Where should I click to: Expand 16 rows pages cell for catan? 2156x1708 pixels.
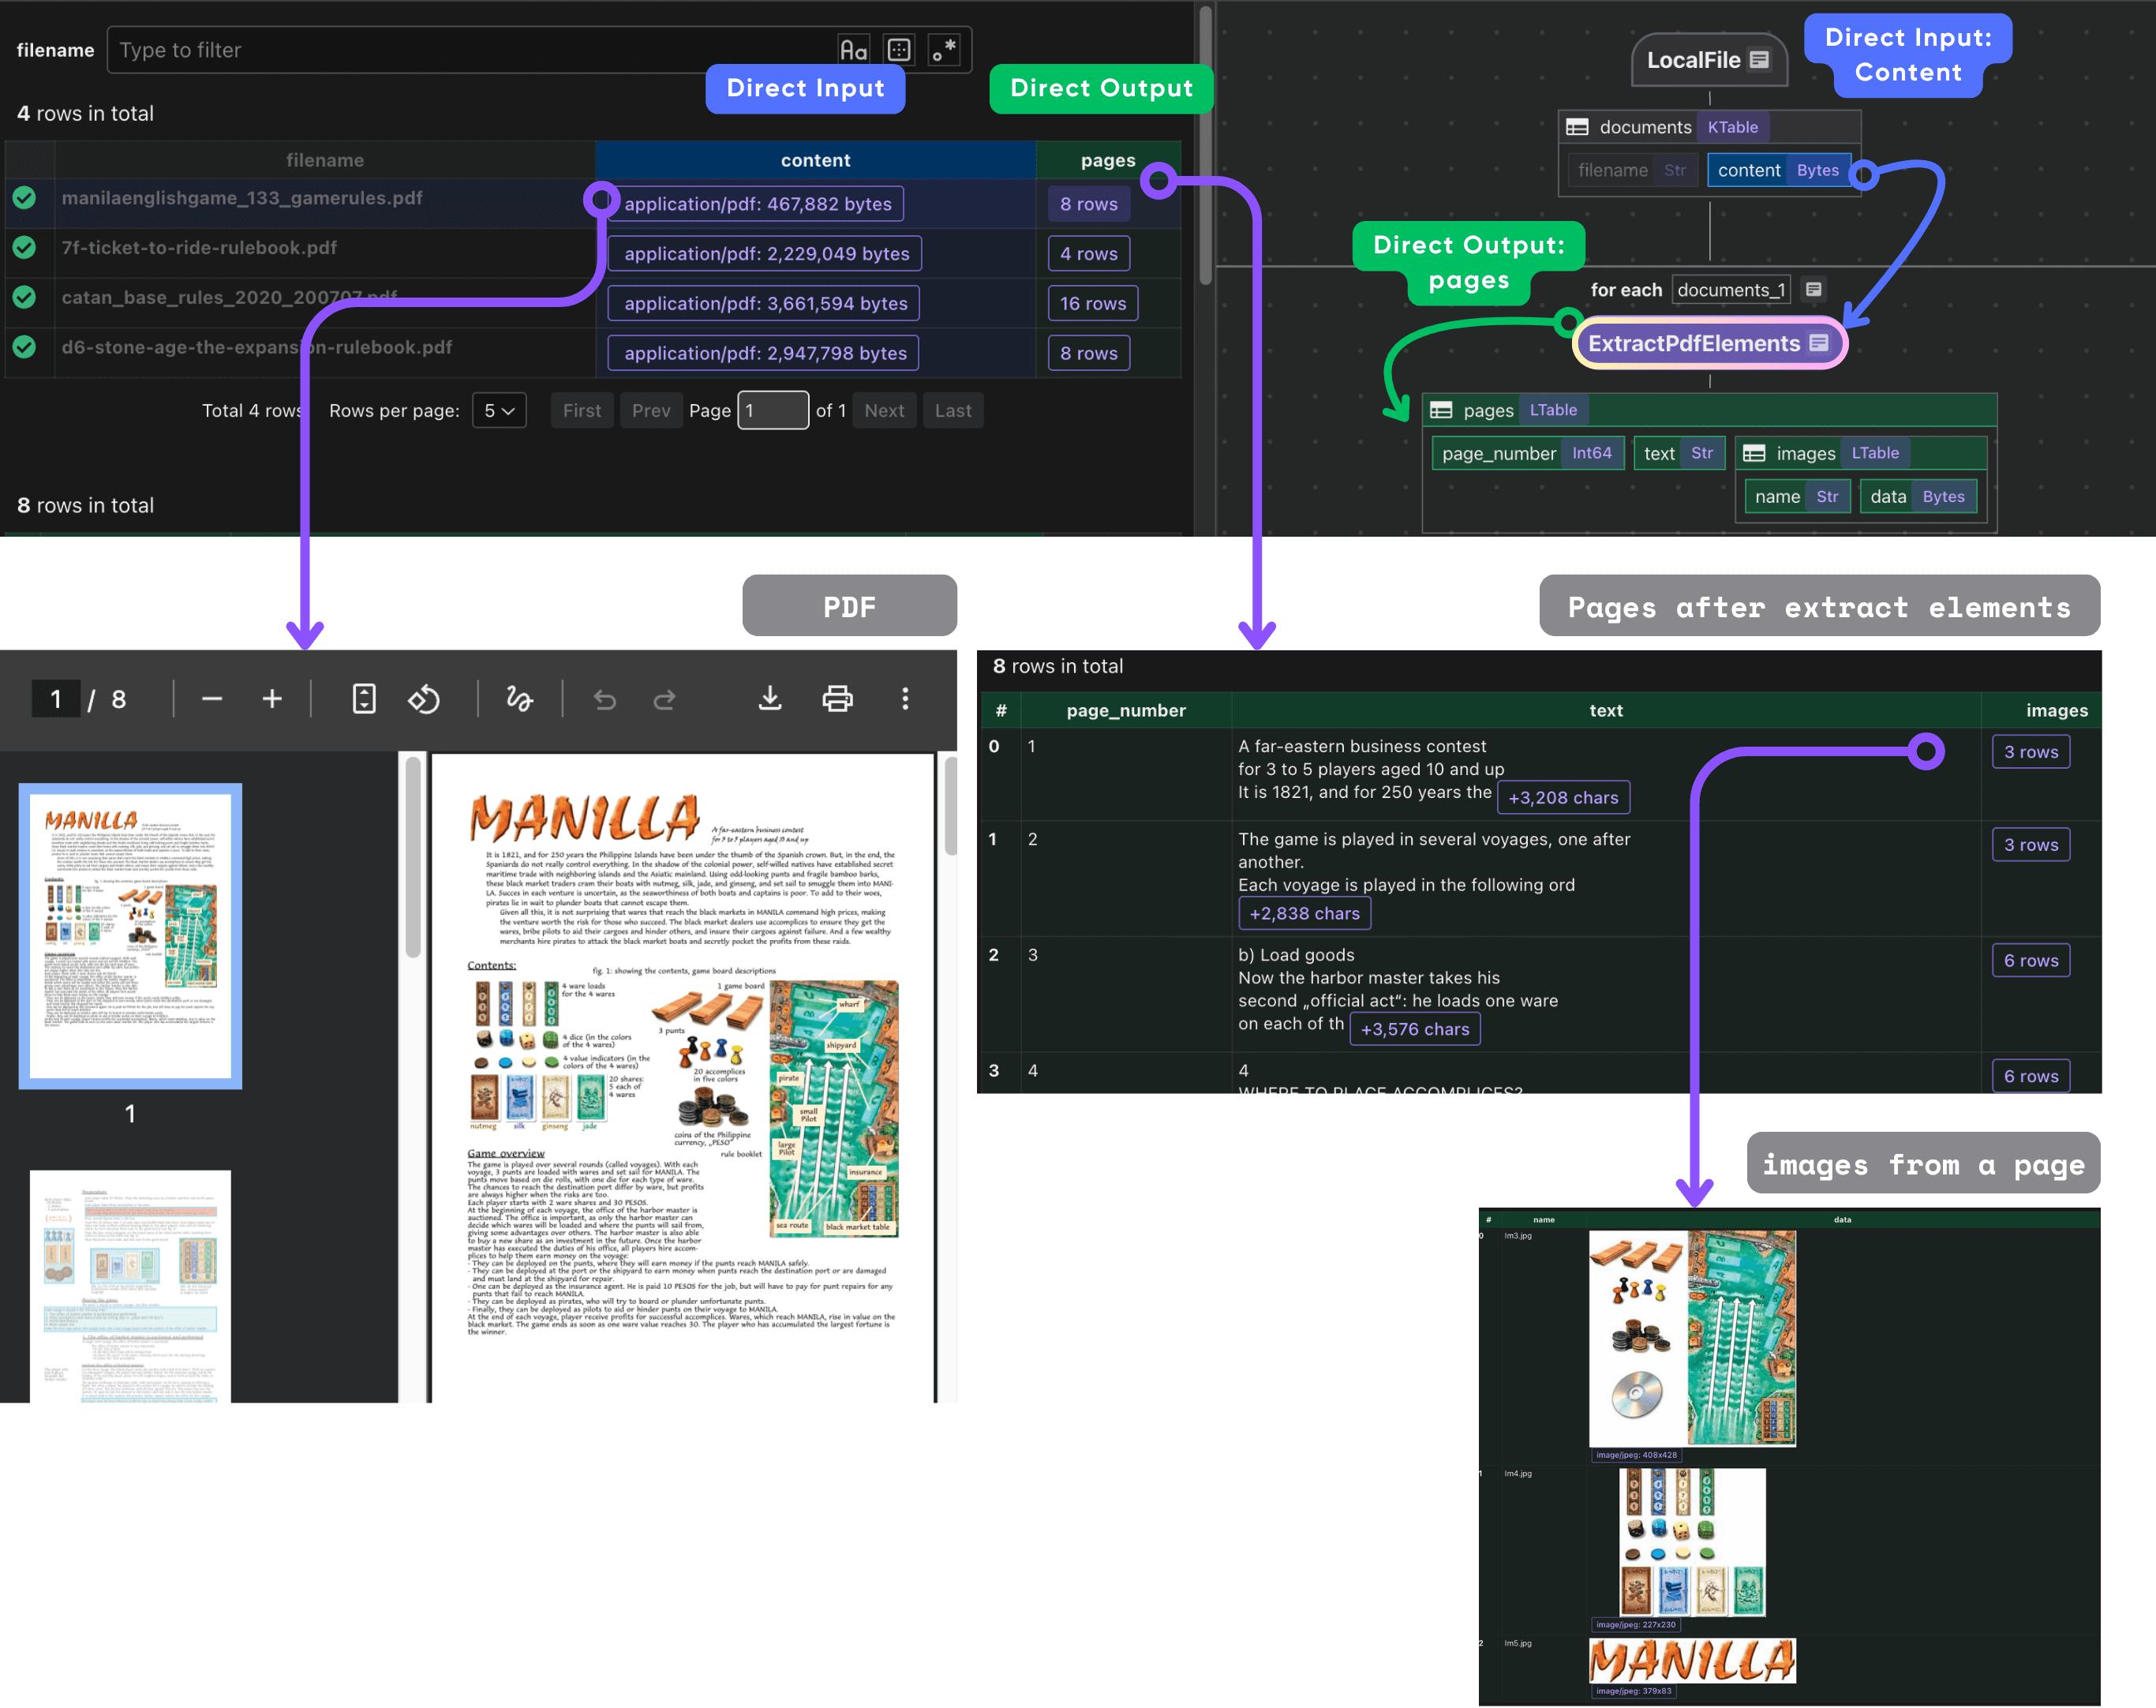(x=1092, y=304)
